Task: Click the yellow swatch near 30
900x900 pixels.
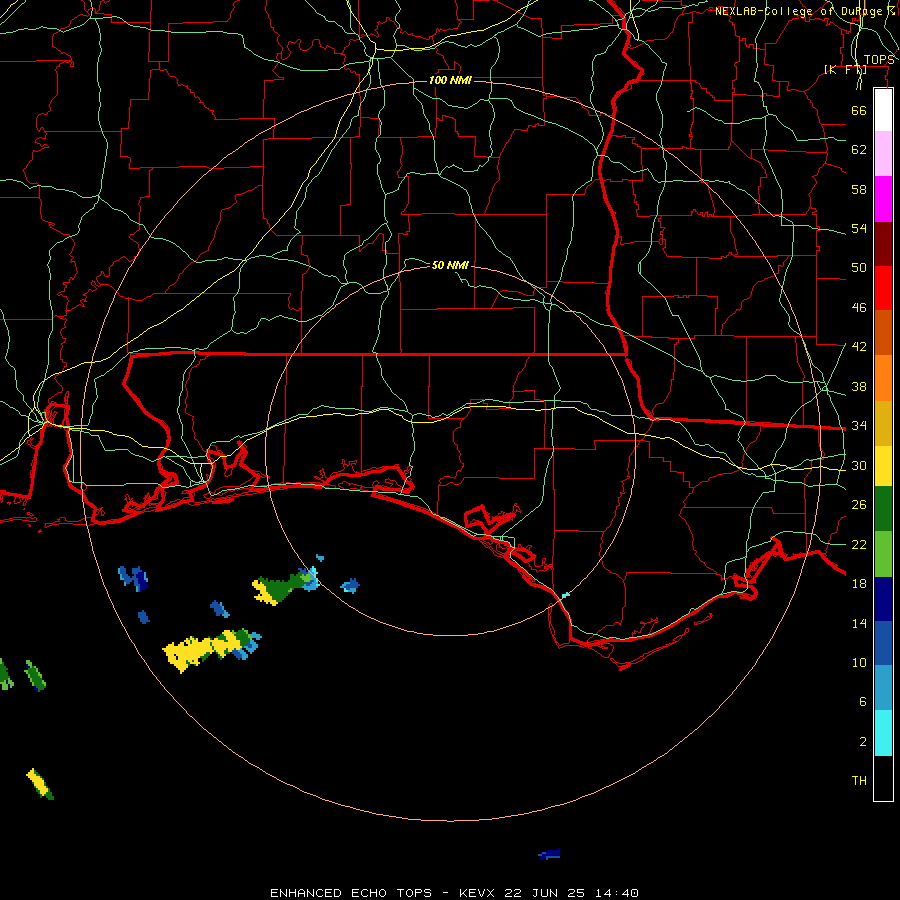Action: 883,465
